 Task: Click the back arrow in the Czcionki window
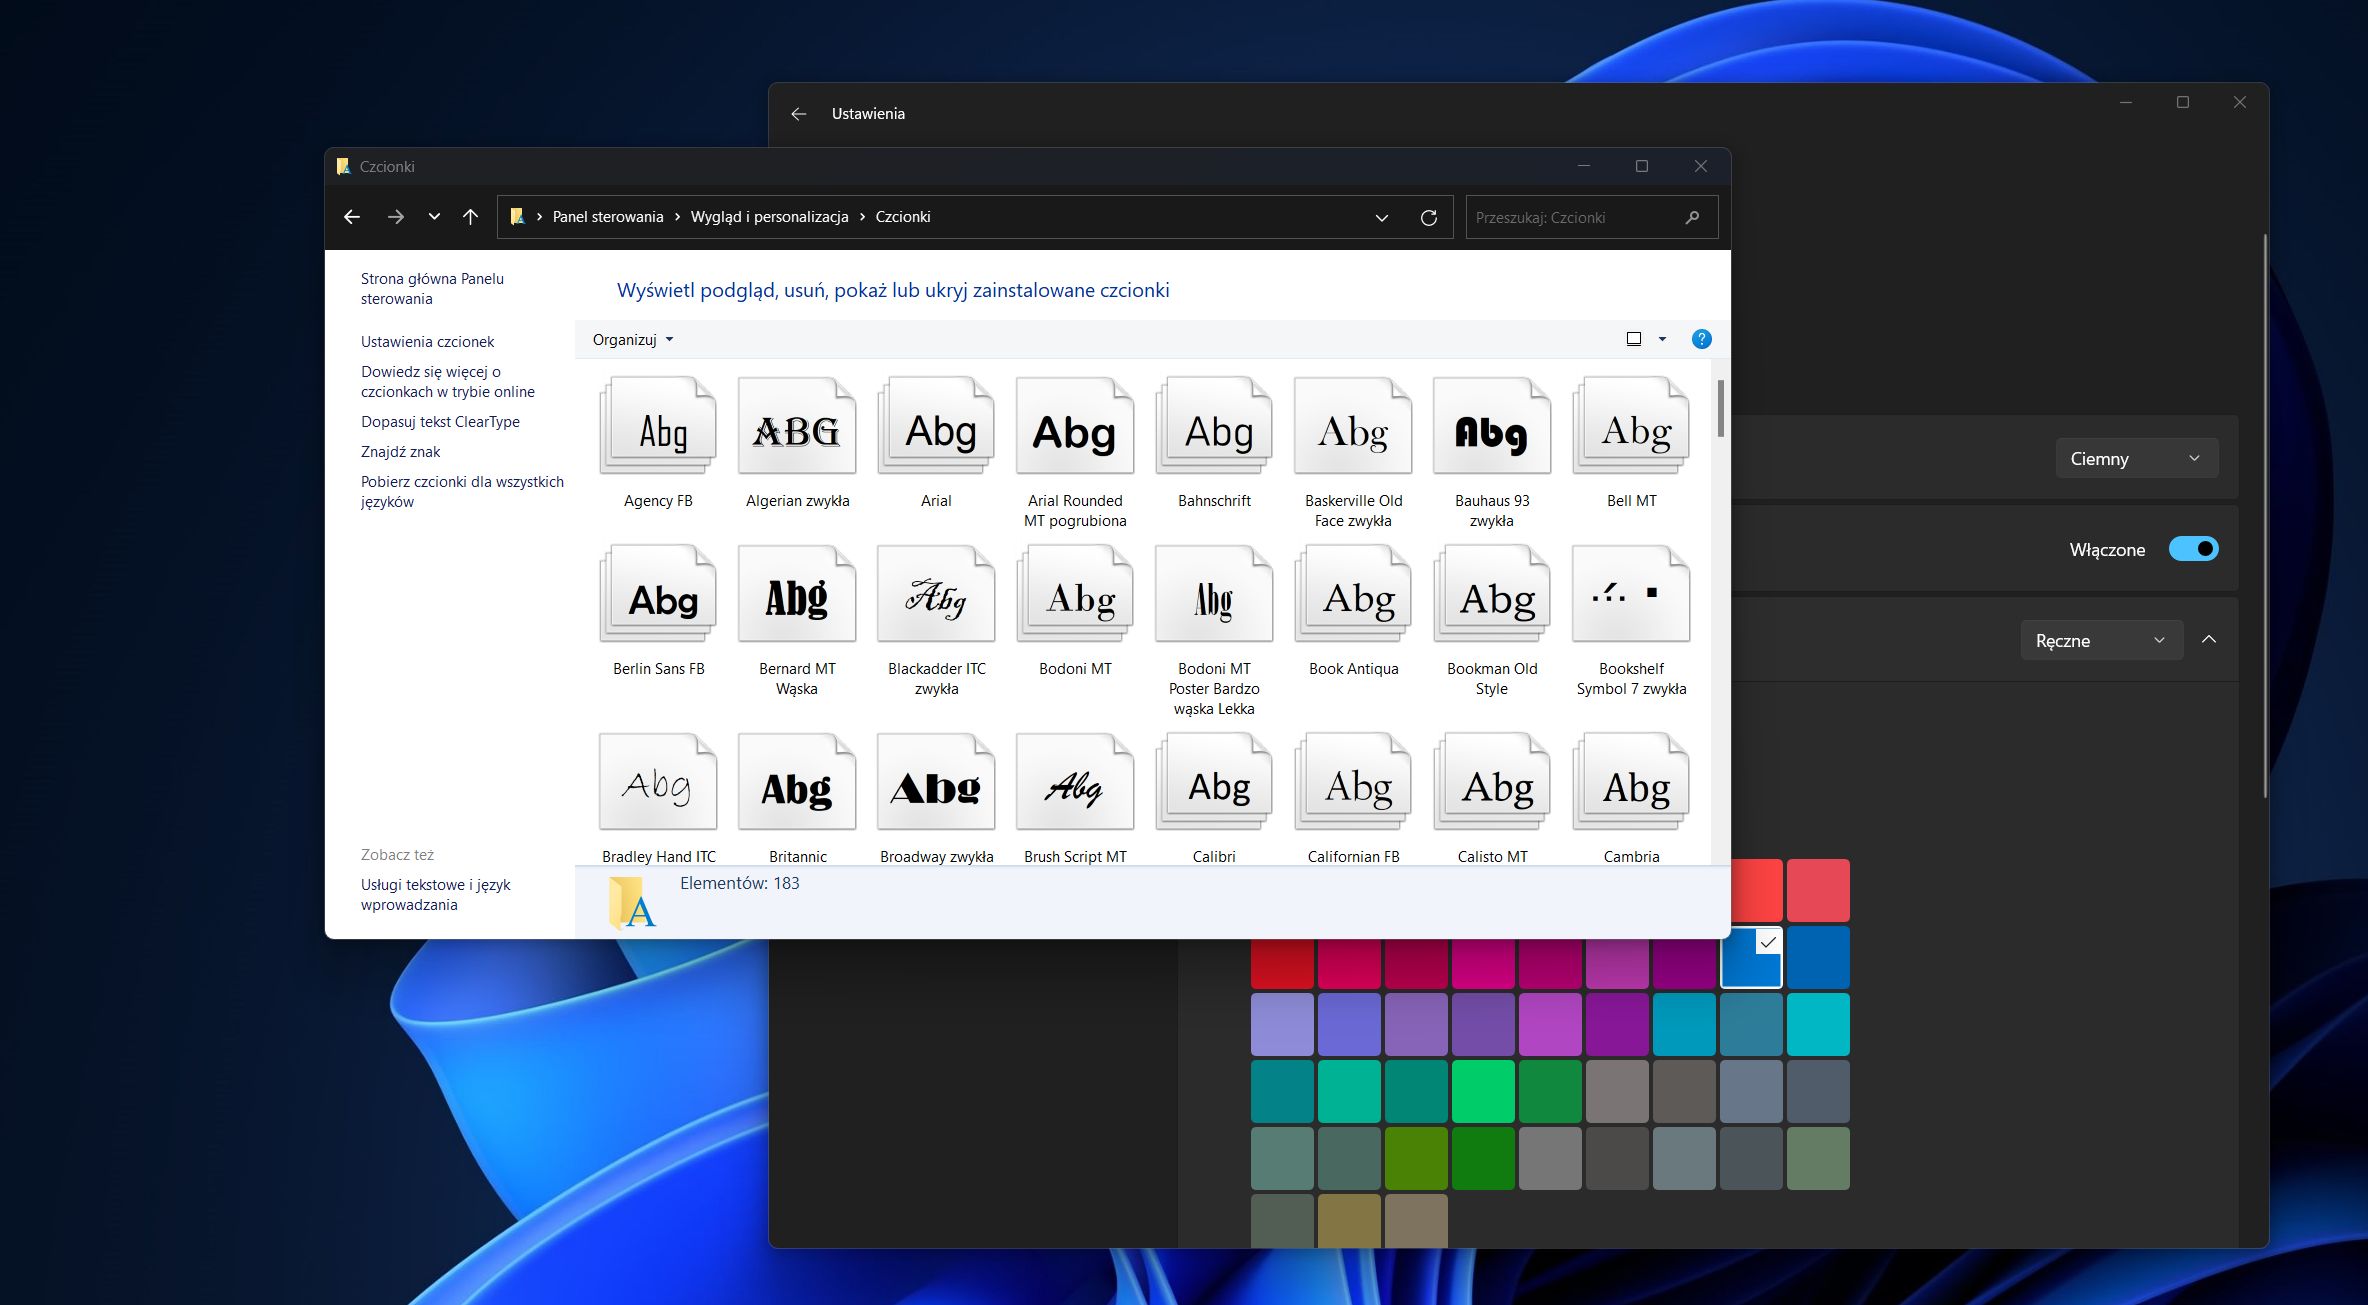coord(352,217)
